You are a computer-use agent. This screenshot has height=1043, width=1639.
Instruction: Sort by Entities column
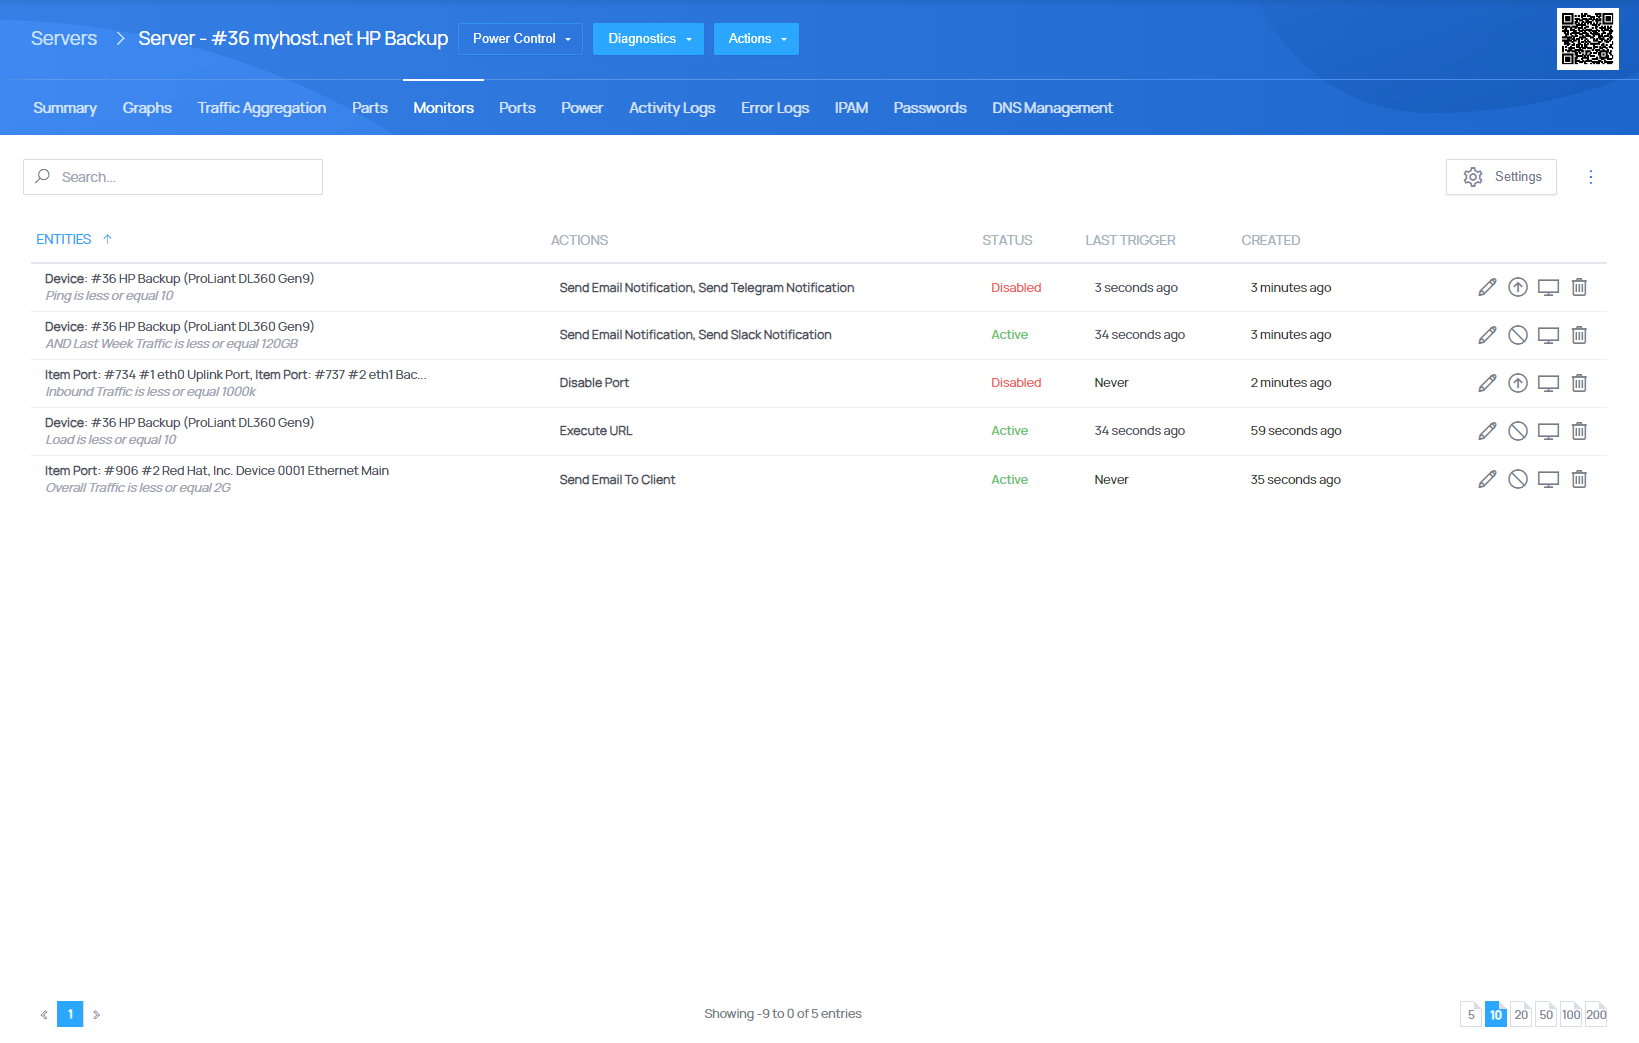tap(74, 239)
